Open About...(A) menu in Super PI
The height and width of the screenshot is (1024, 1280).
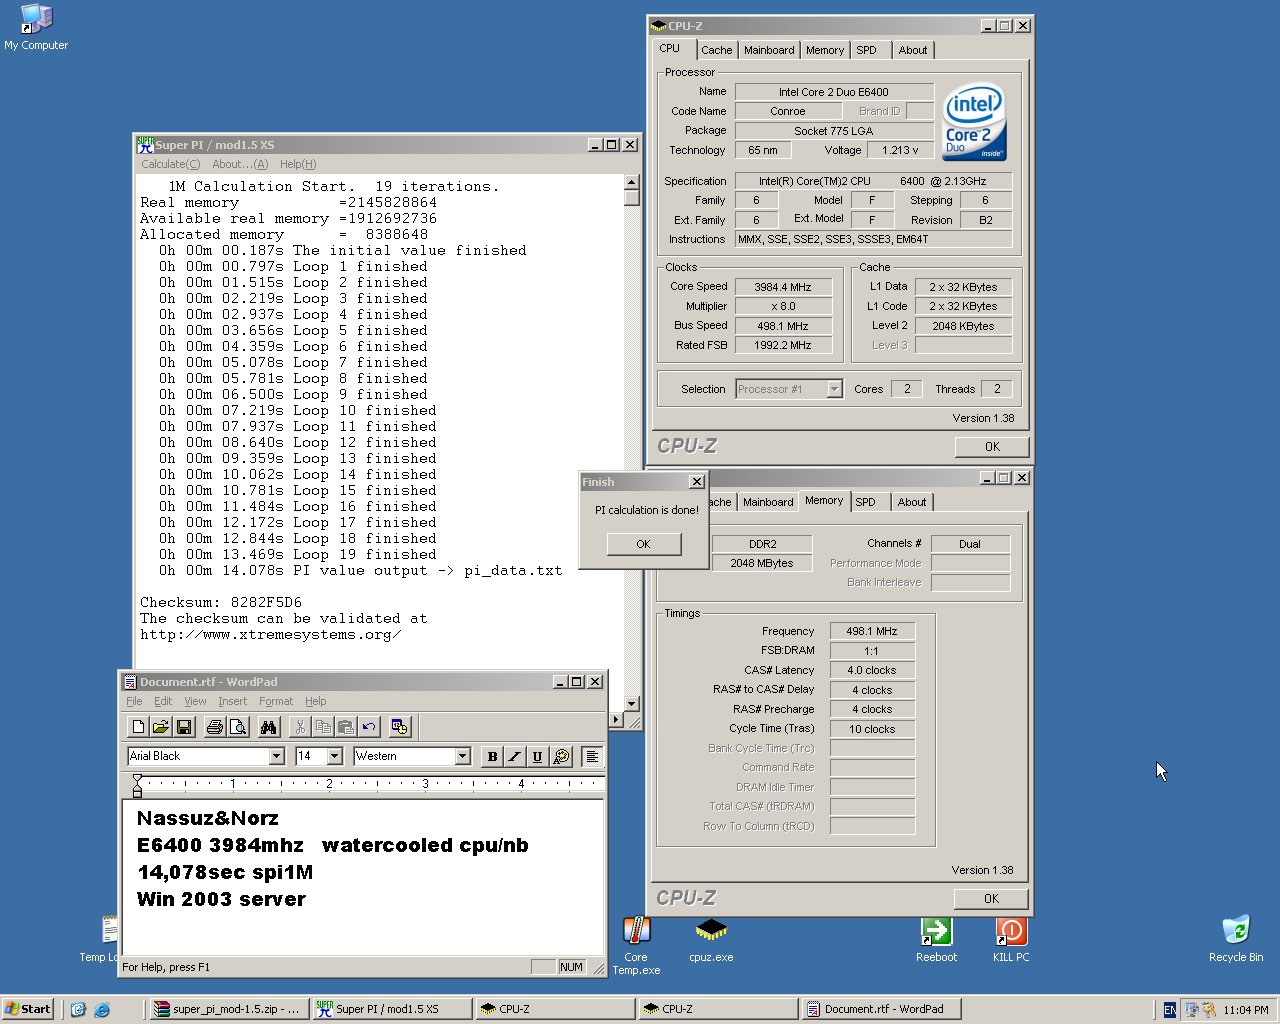(x=240, y=164)
